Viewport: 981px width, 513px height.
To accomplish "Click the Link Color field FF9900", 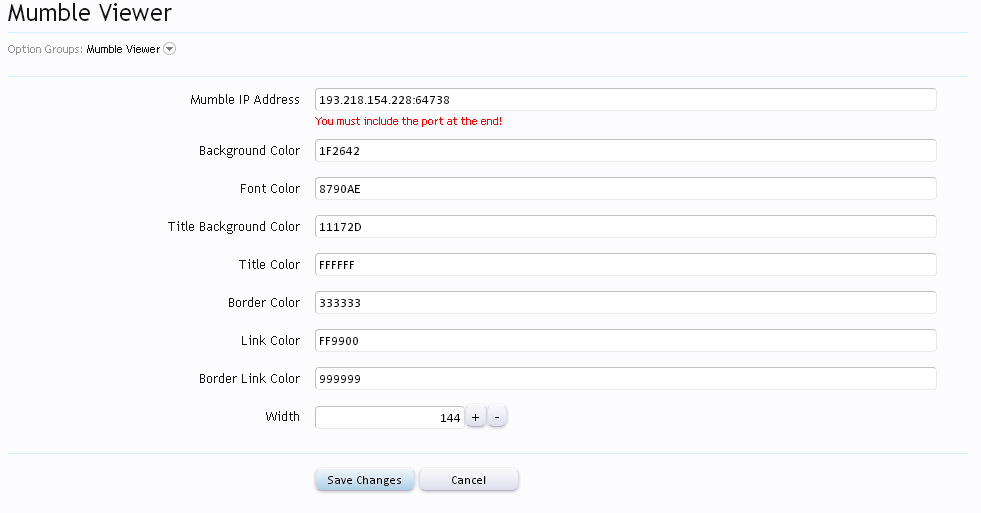I will (x=626, y=341).
